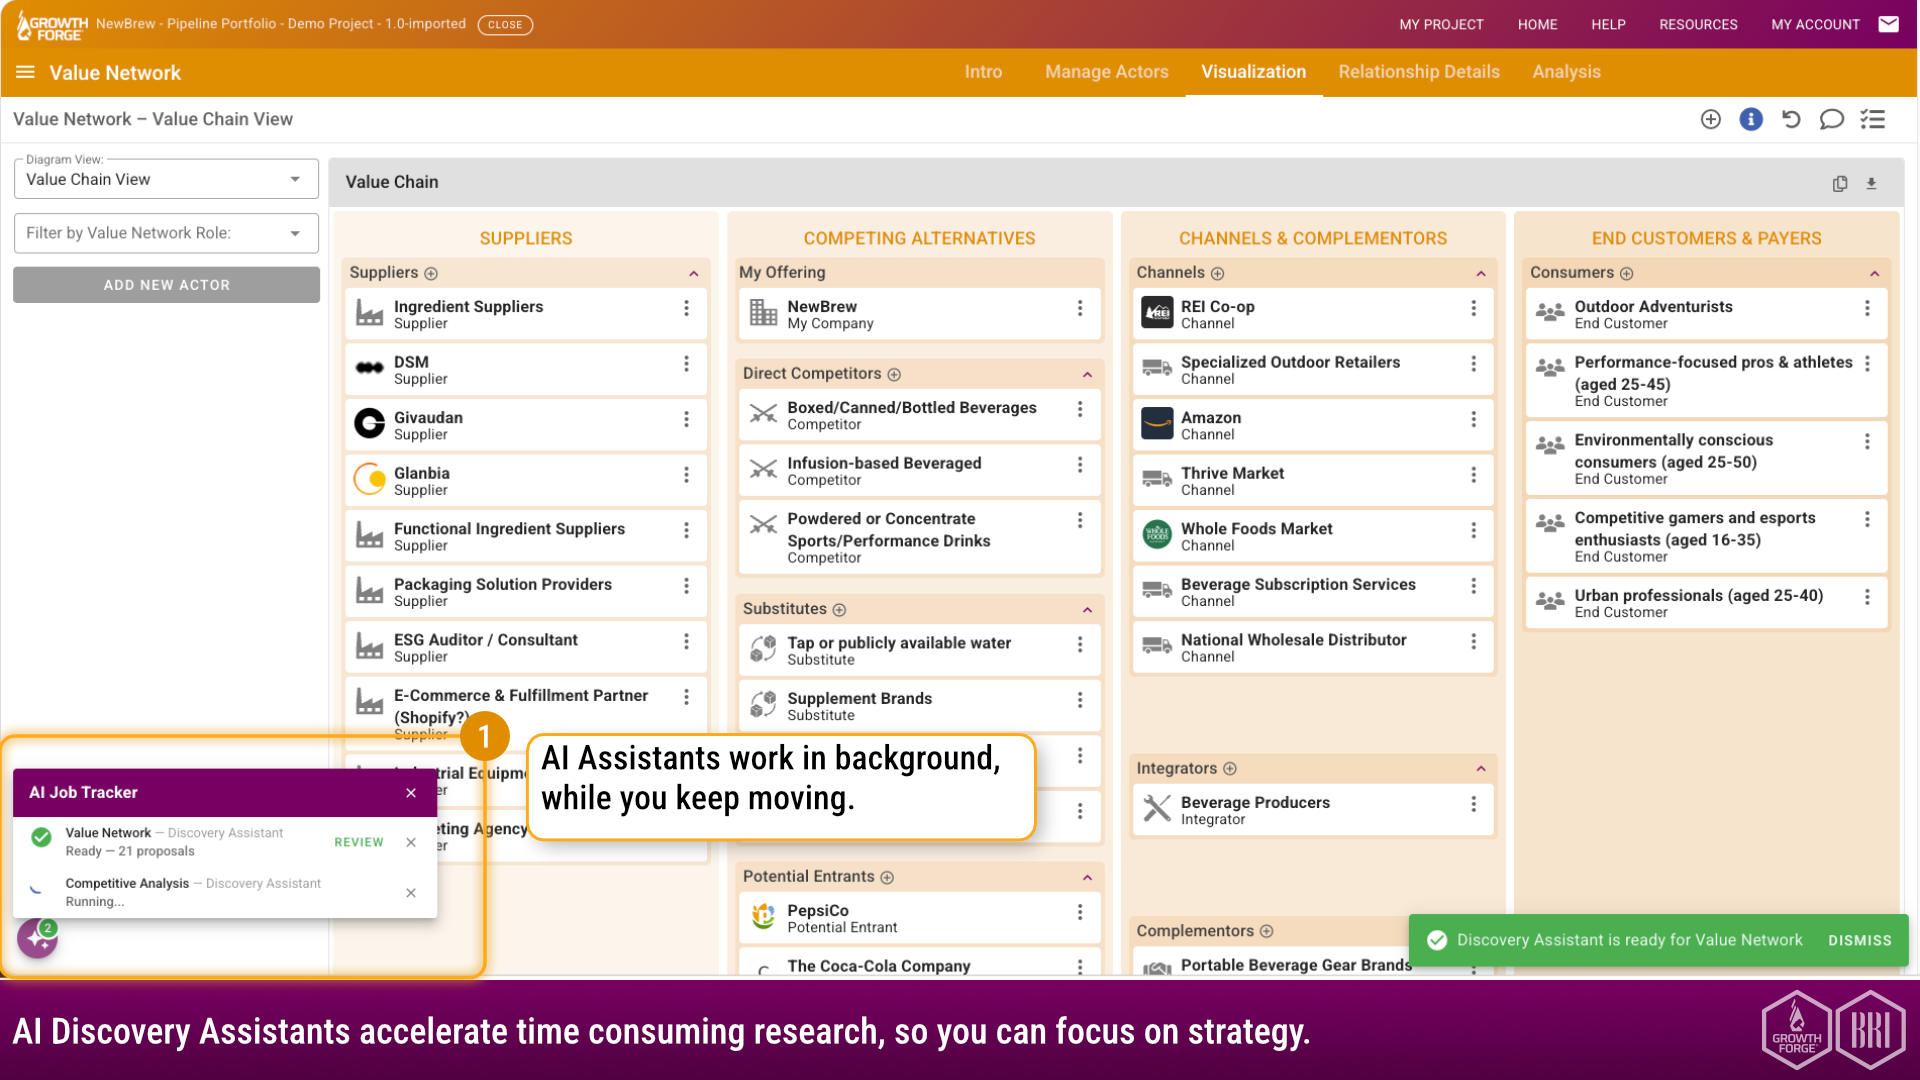Open the hamburger menu beside Value Network

25,72
